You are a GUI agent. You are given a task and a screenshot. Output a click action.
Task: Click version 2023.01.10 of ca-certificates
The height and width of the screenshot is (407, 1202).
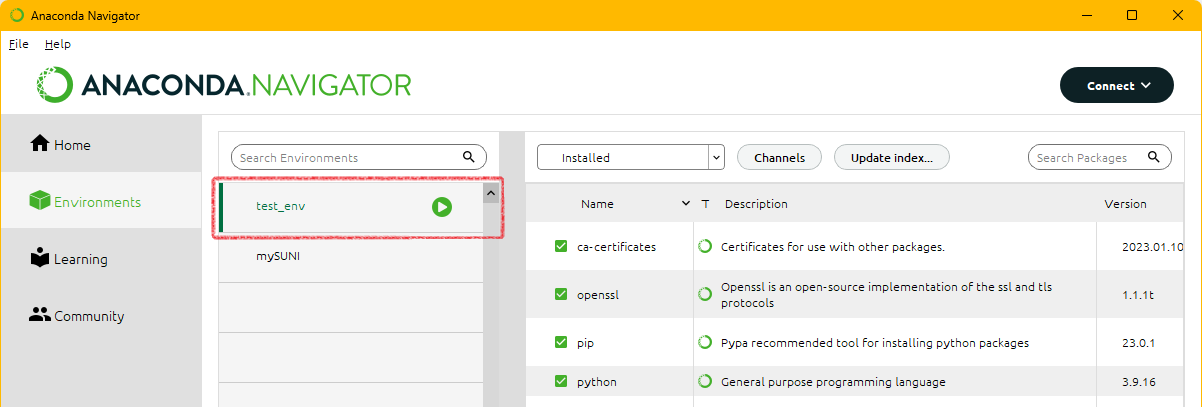(1153, 246)
